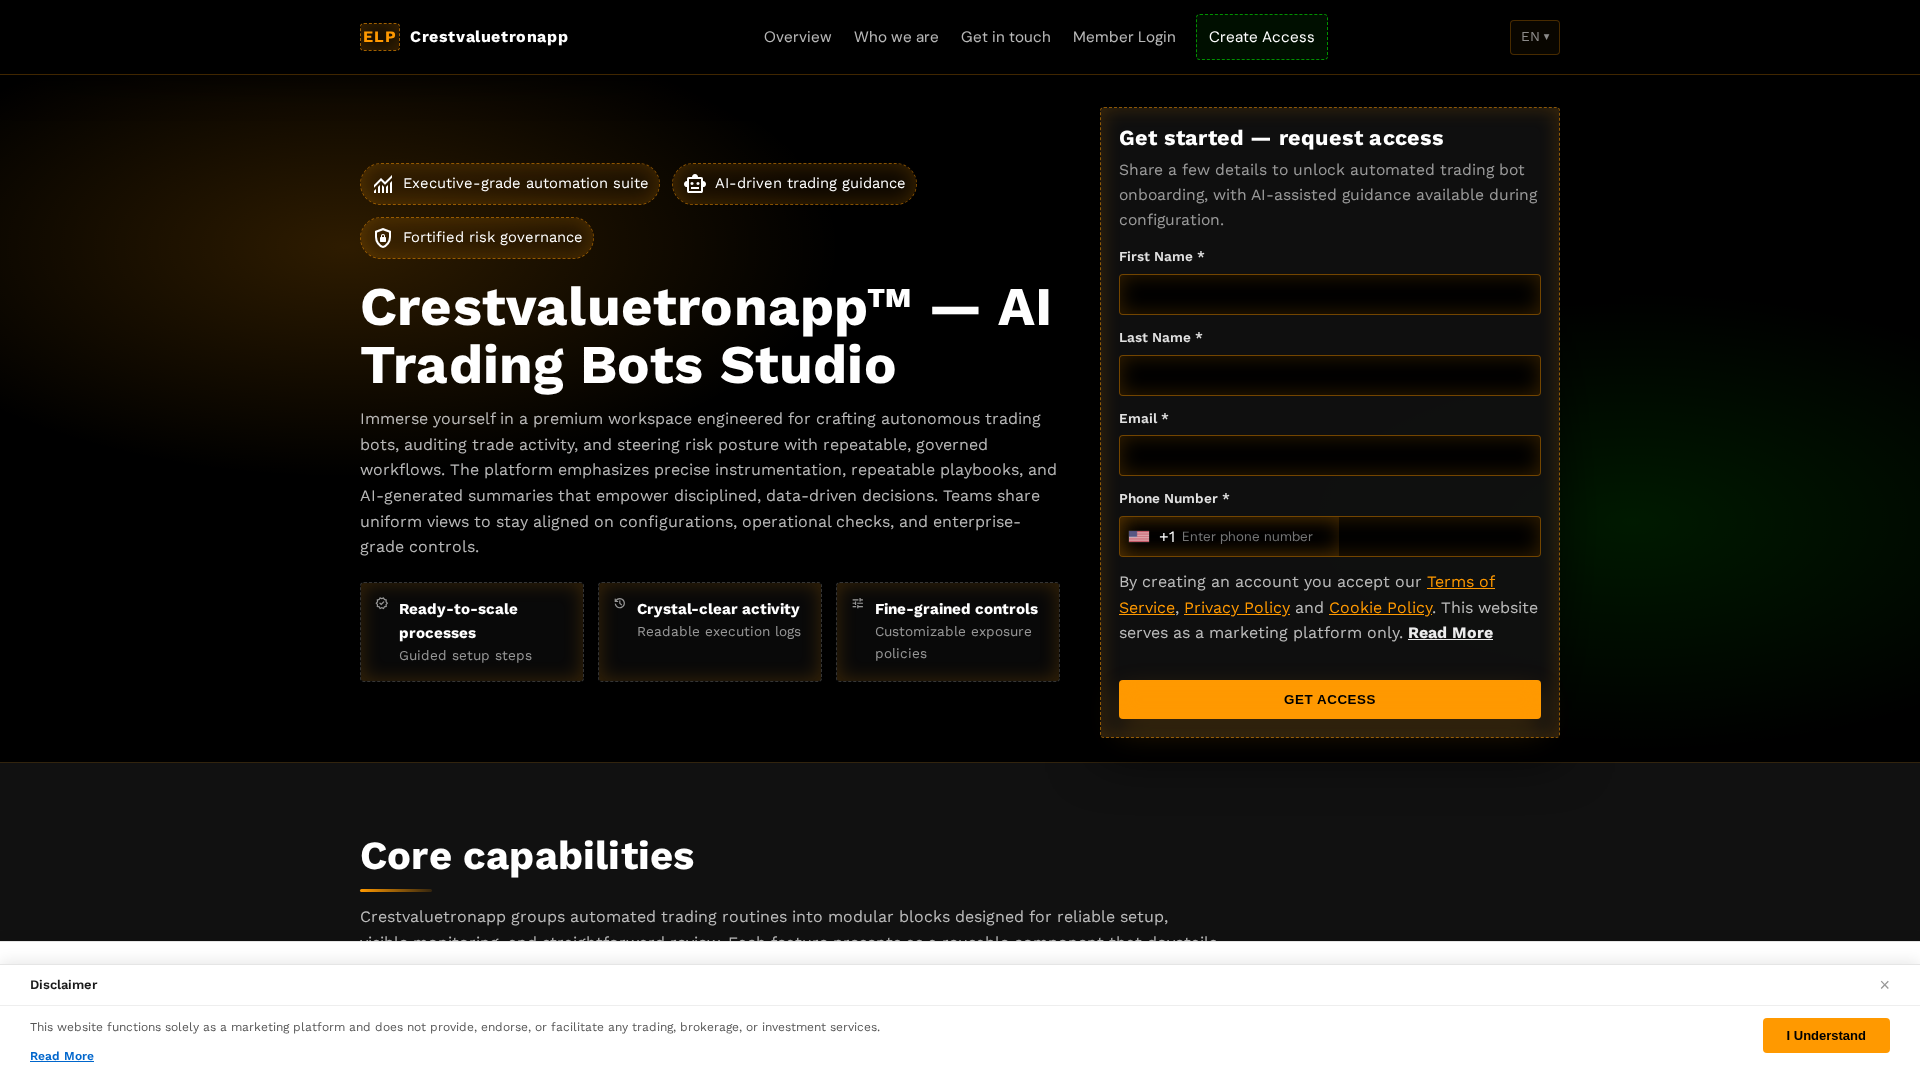Click the checkmark icon beside Ready-to-scale processes
1920x1080 pixels.
tap(382, 603)
